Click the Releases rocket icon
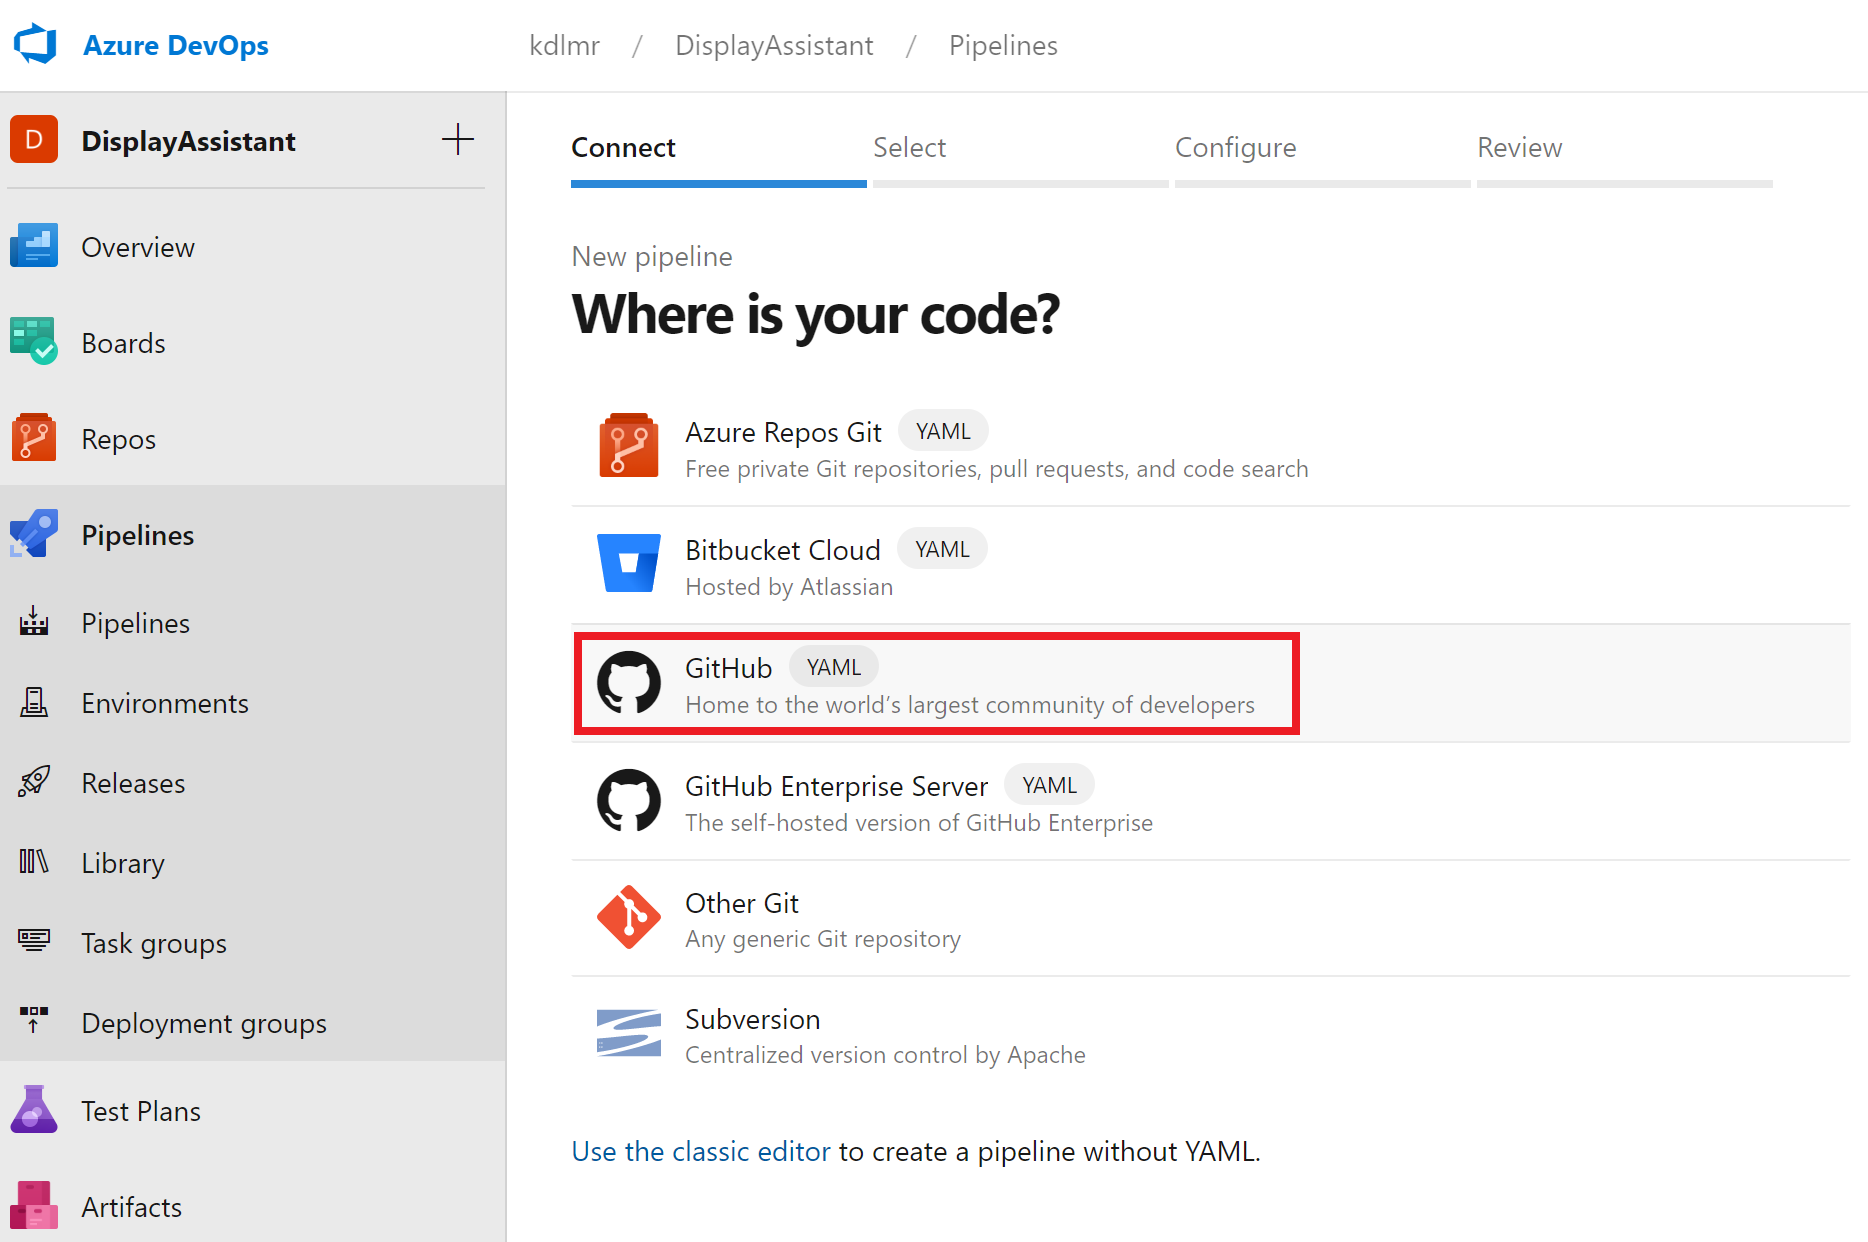 point(34,782)
